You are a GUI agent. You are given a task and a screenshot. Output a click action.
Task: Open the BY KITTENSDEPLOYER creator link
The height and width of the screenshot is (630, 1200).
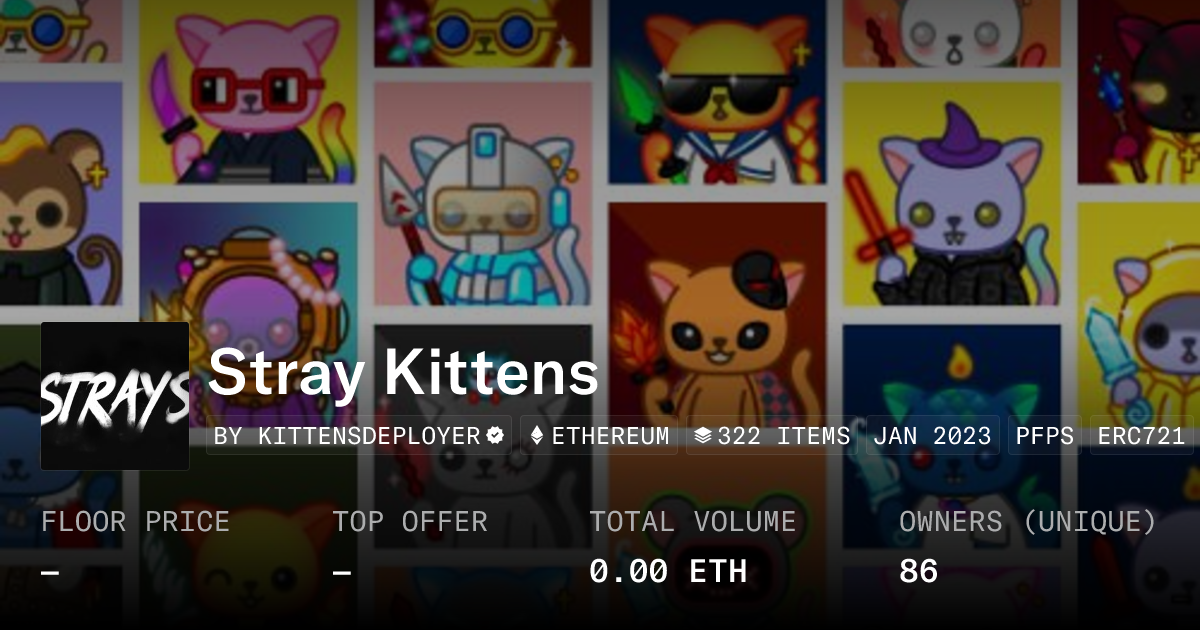coord(359,436)
